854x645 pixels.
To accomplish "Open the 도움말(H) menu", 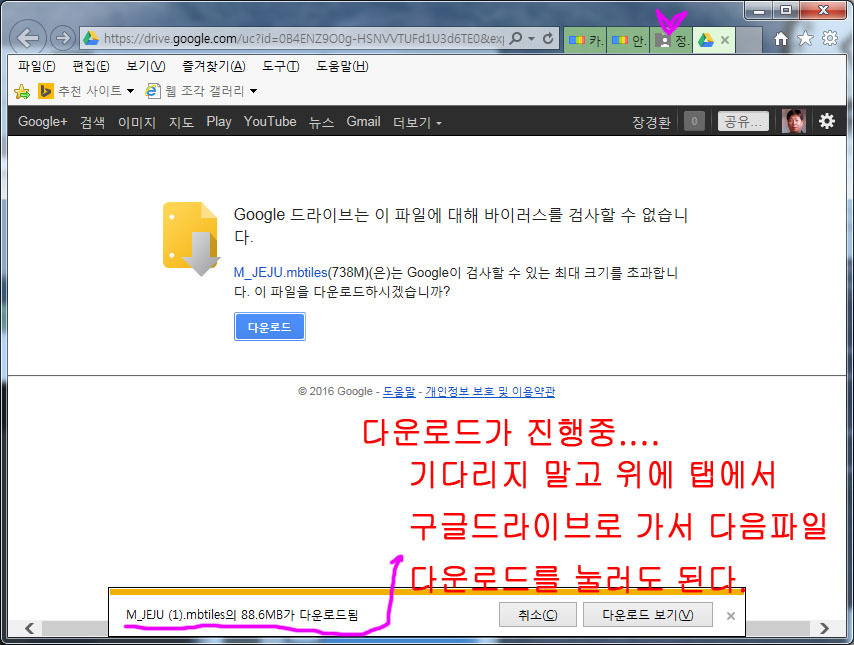I will point(342,66).
